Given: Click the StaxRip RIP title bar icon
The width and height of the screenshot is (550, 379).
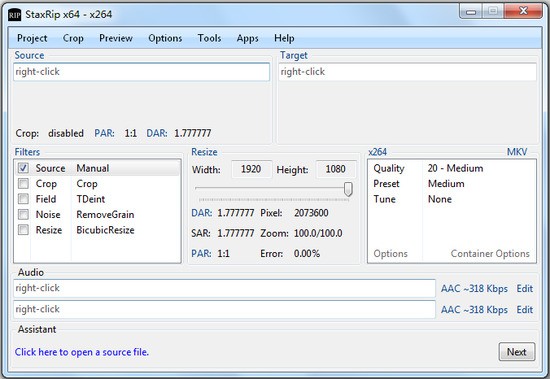Looking at the screenshot, I should 14,15.
